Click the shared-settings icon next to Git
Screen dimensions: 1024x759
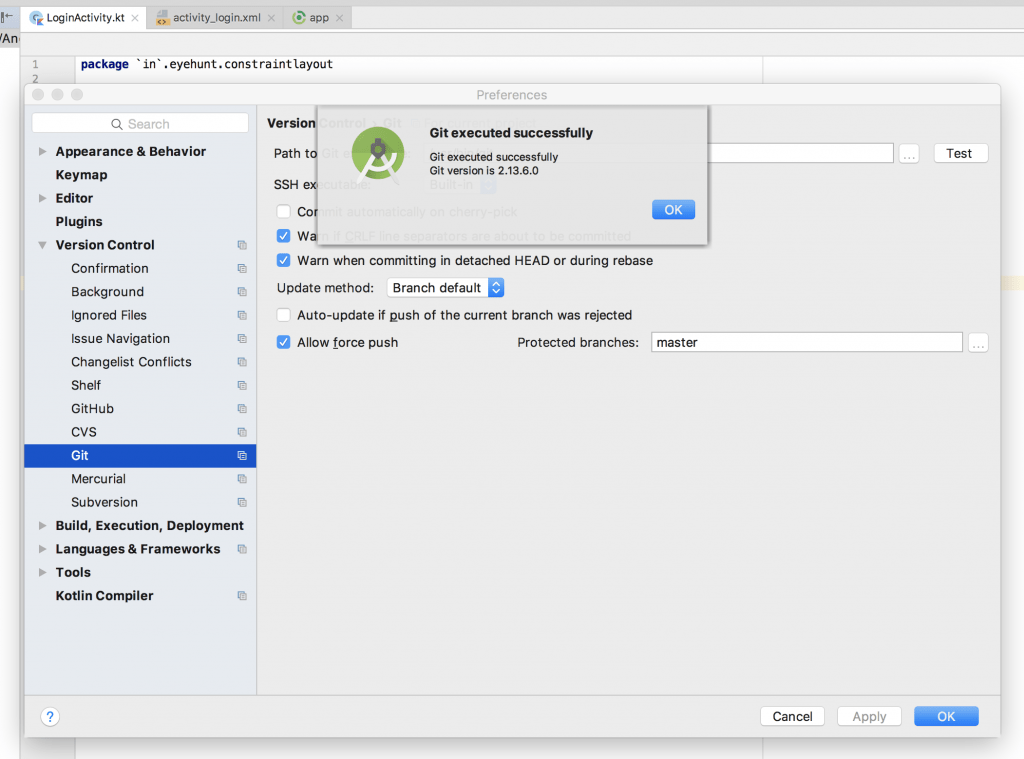(x=243, y=455)
